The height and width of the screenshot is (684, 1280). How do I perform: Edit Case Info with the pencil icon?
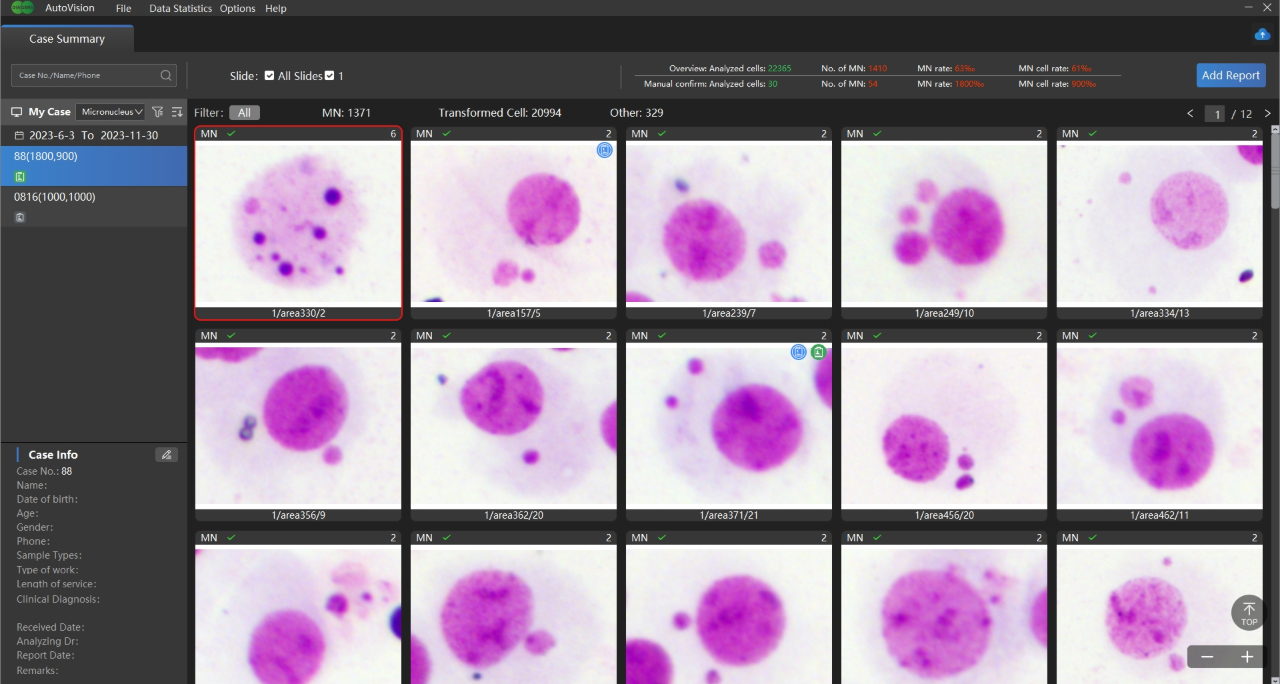167,455
